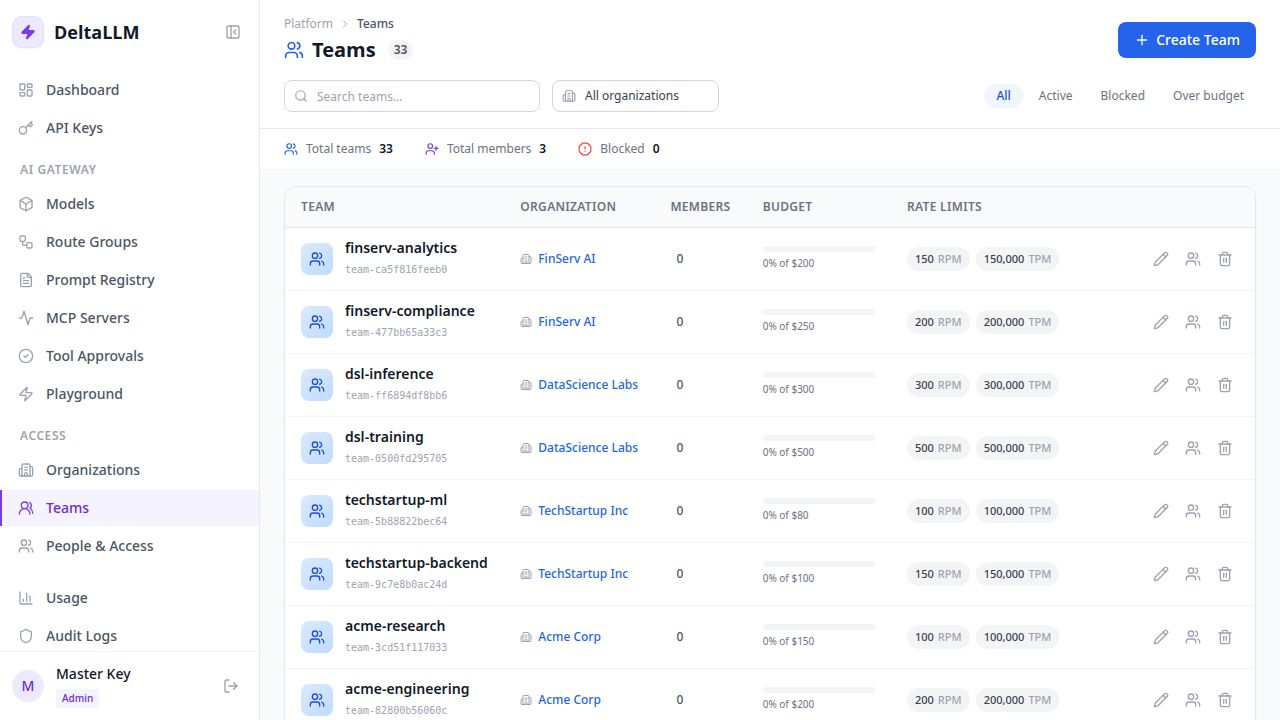Viewport: 1280px width, 720px height.
Task: Click the BUDGET column header
Action: pos(787,207)
